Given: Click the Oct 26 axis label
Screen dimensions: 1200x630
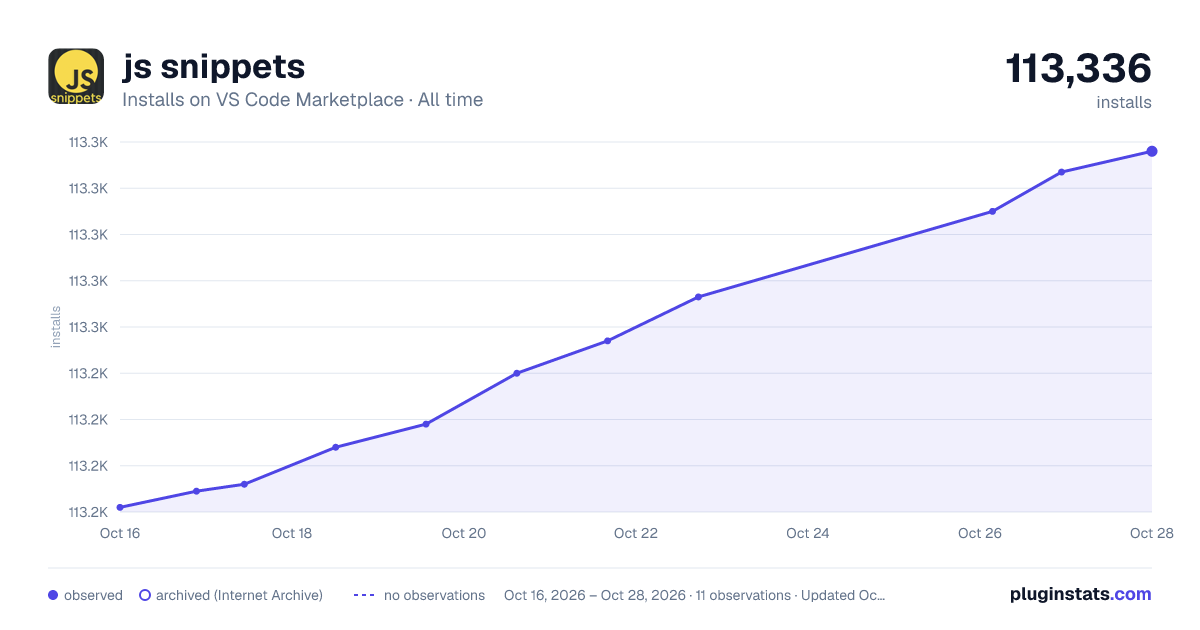Looking at the screenshot, I should (980, 533).
